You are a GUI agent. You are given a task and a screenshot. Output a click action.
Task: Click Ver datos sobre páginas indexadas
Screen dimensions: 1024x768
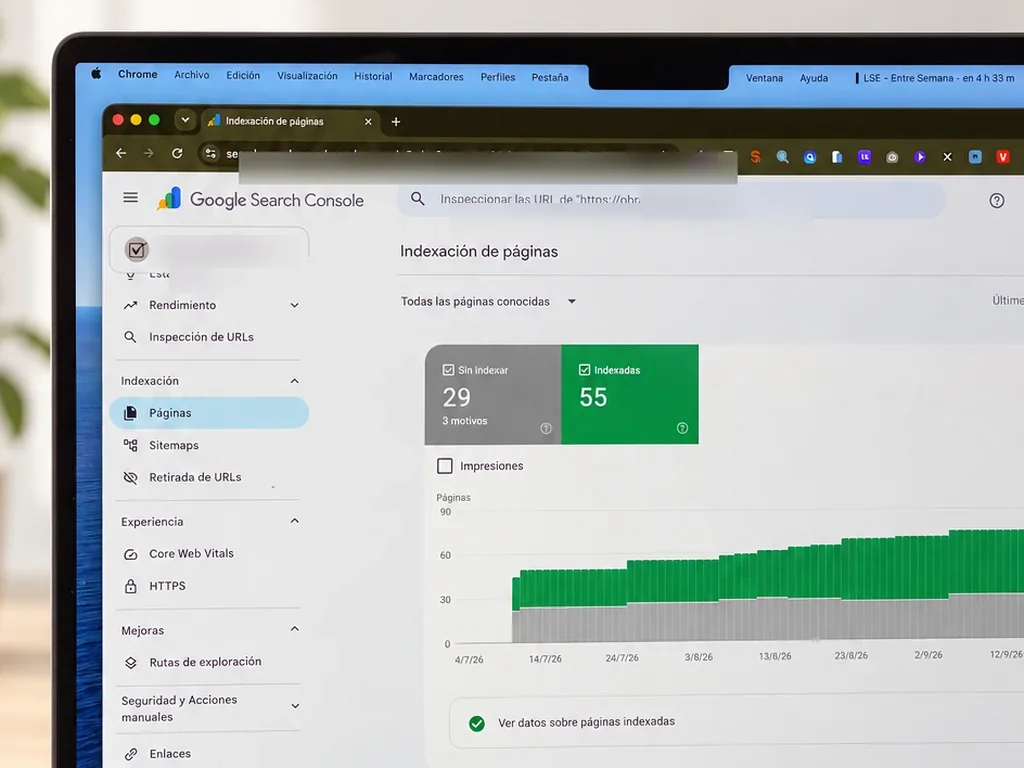click(586, 722)
